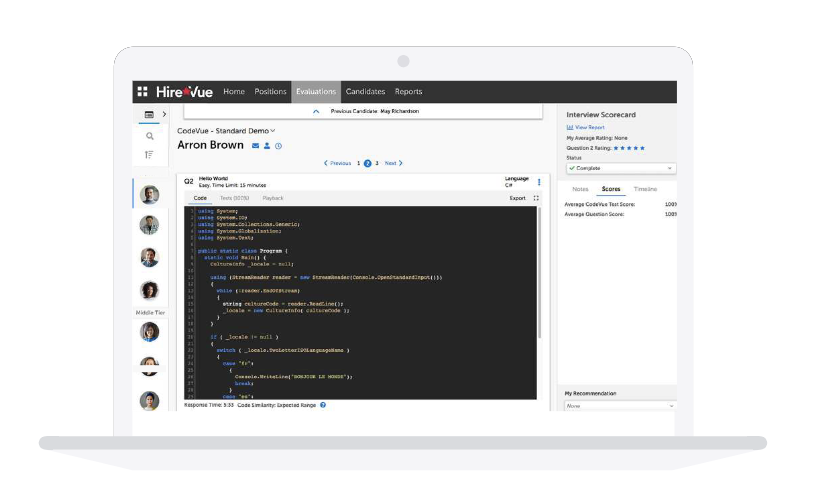Go to Candidates in top navigation
This screenshot has height=502, width=826.
tap(366, 92)
